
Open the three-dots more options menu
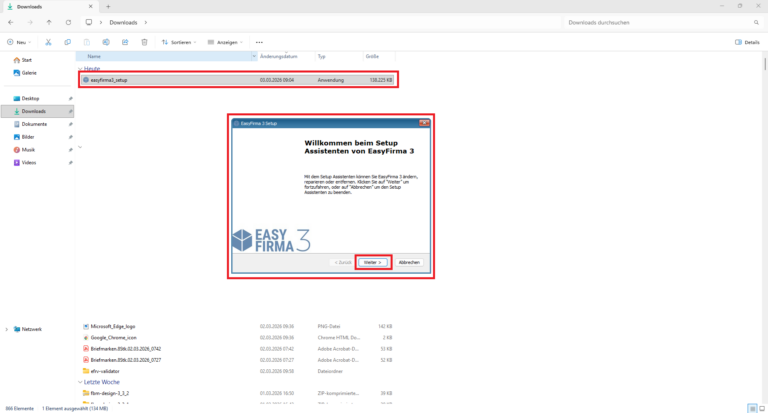point(259,42)
